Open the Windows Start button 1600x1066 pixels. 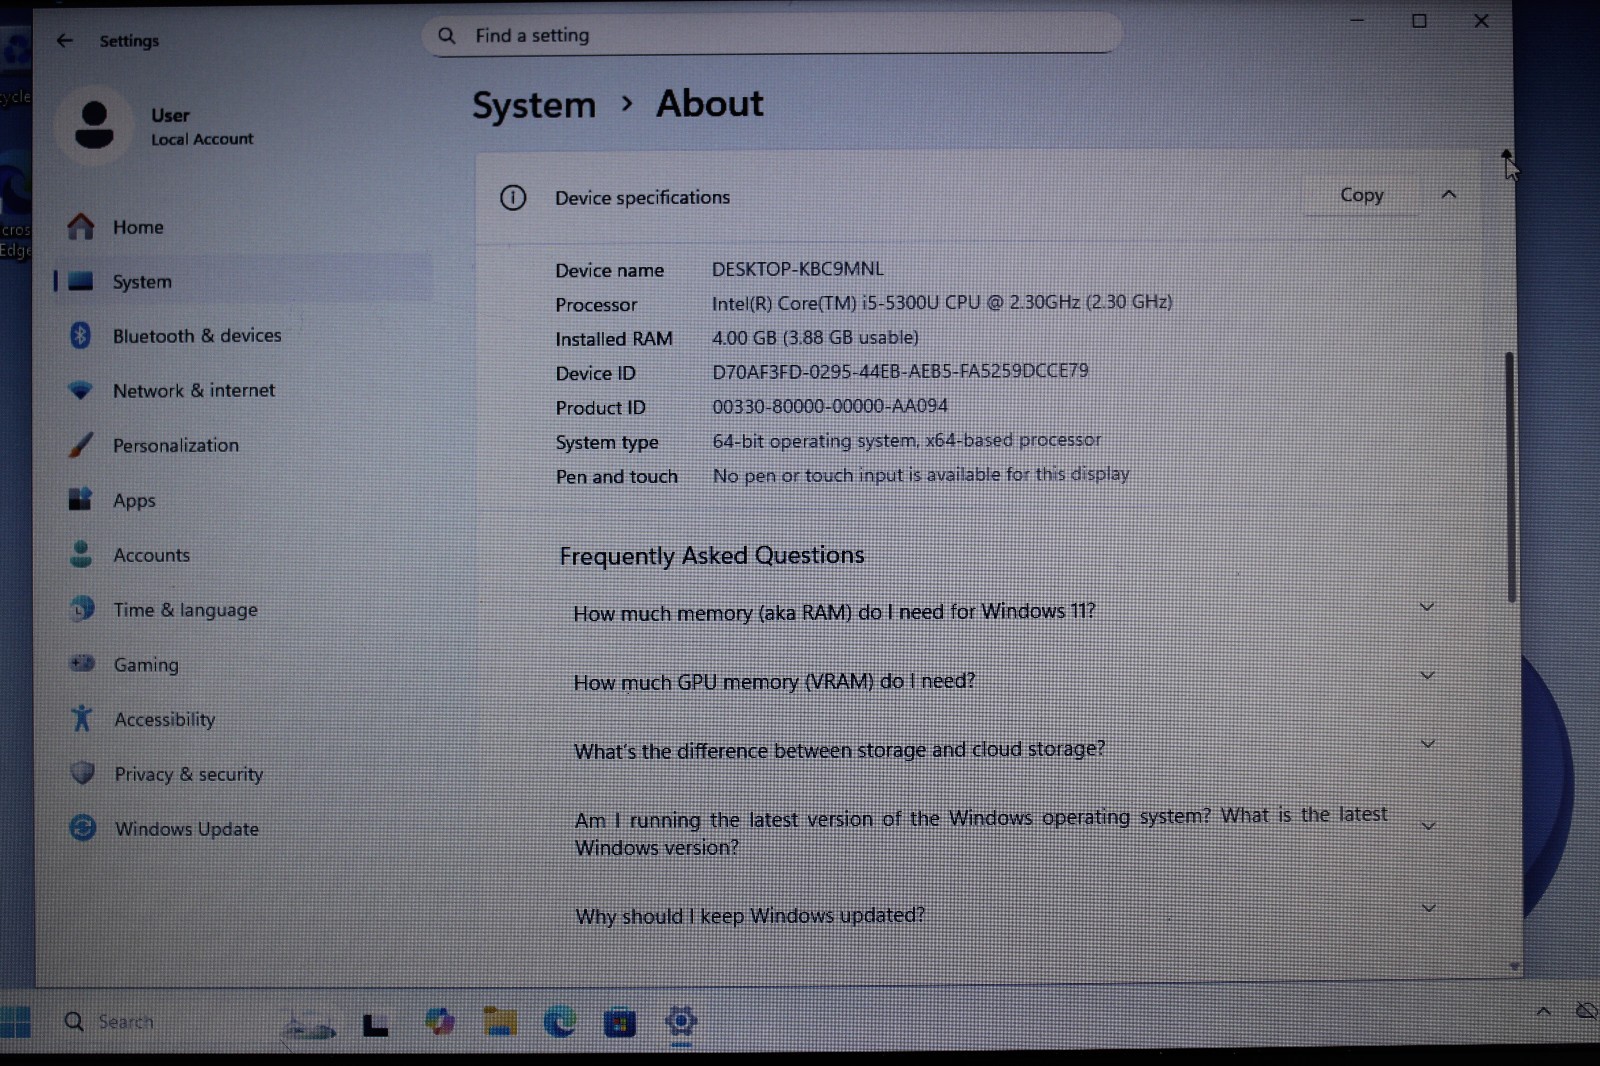tap(15, 1022)
